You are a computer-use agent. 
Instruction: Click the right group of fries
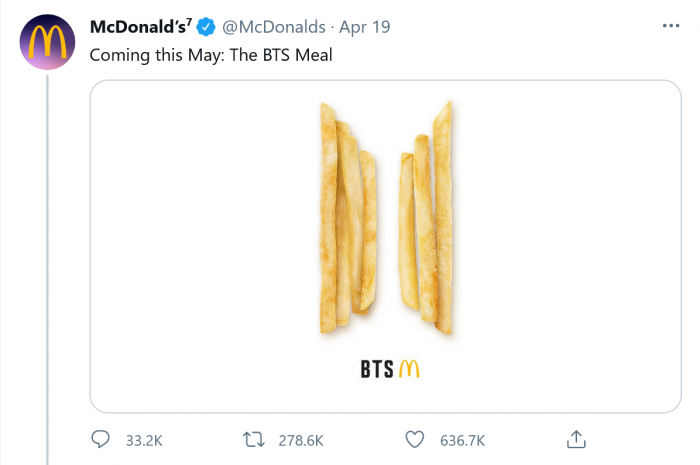tap(427, 220)
